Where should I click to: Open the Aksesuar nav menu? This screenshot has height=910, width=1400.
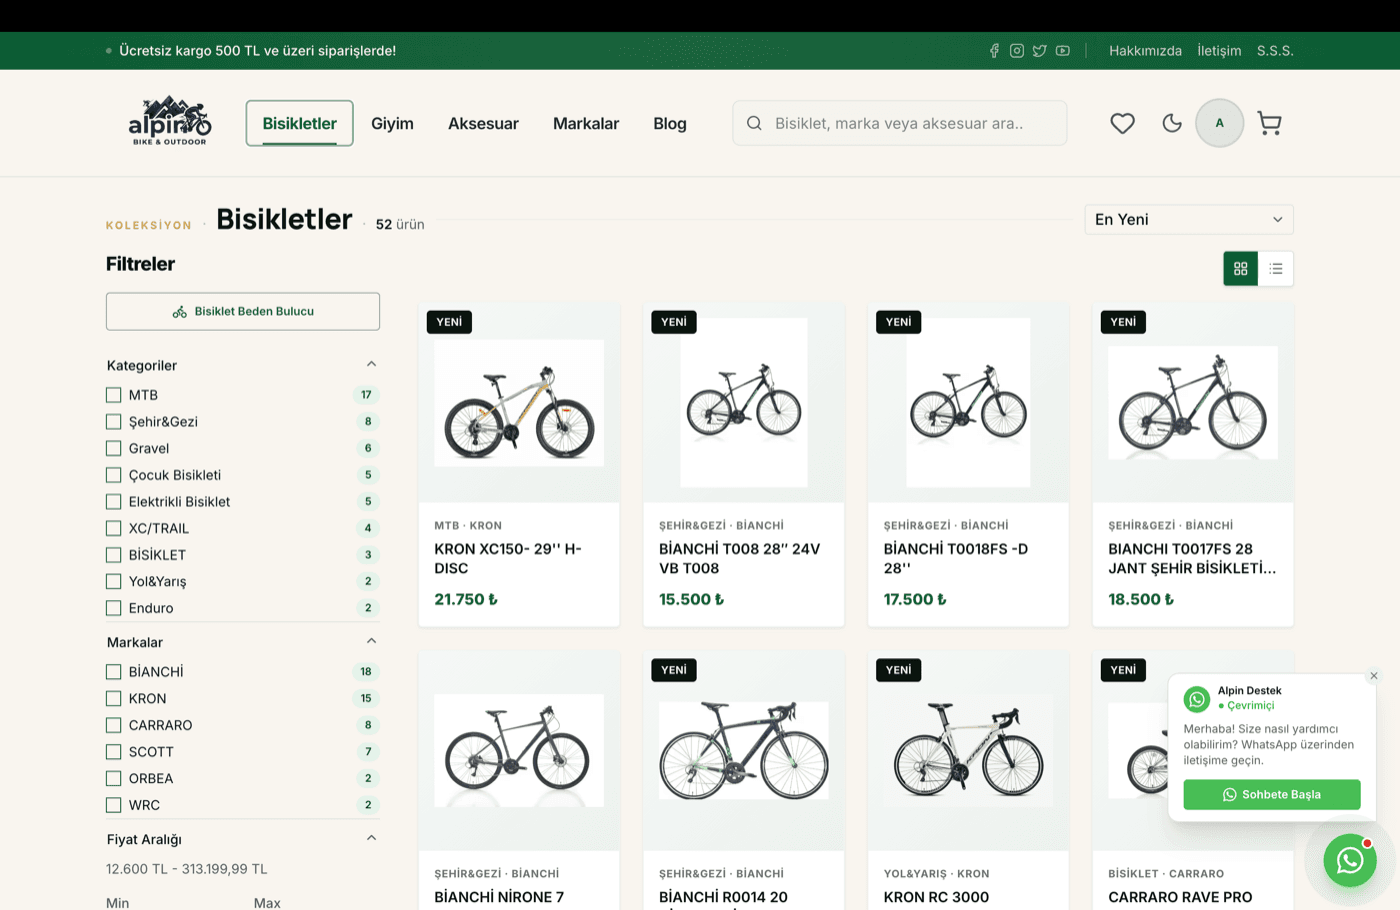pyautogui.click(x=483, y=123)
